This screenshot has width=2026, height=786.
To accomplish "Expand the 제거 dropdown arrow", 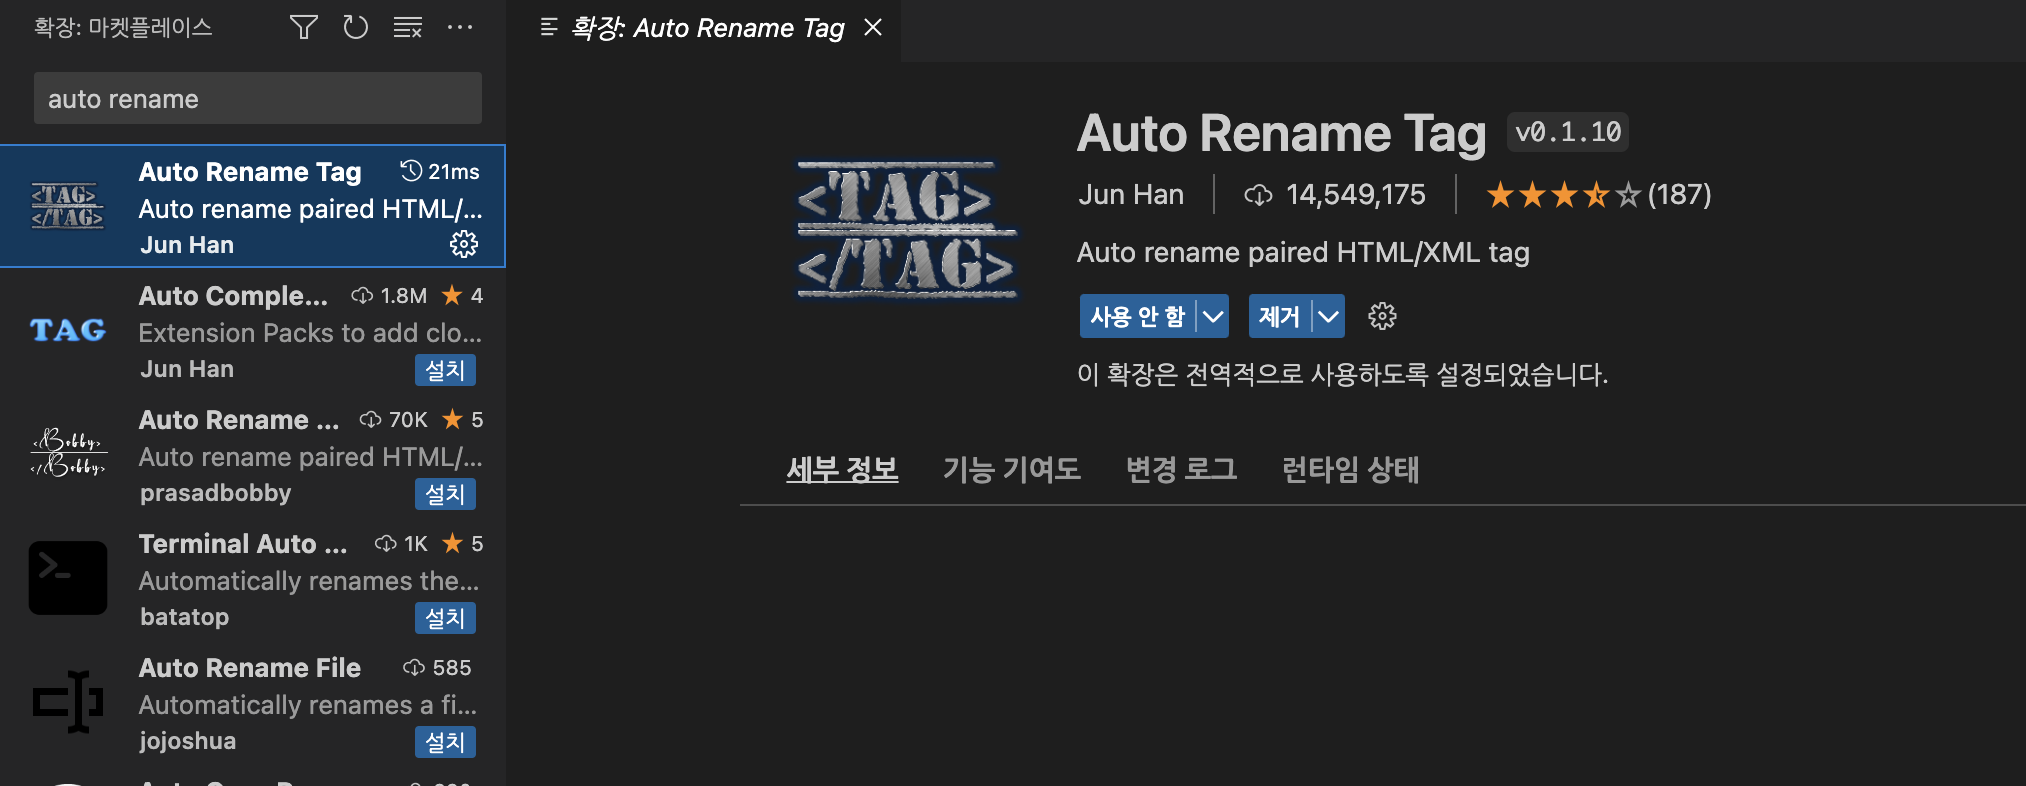I will click(1328, 317).
